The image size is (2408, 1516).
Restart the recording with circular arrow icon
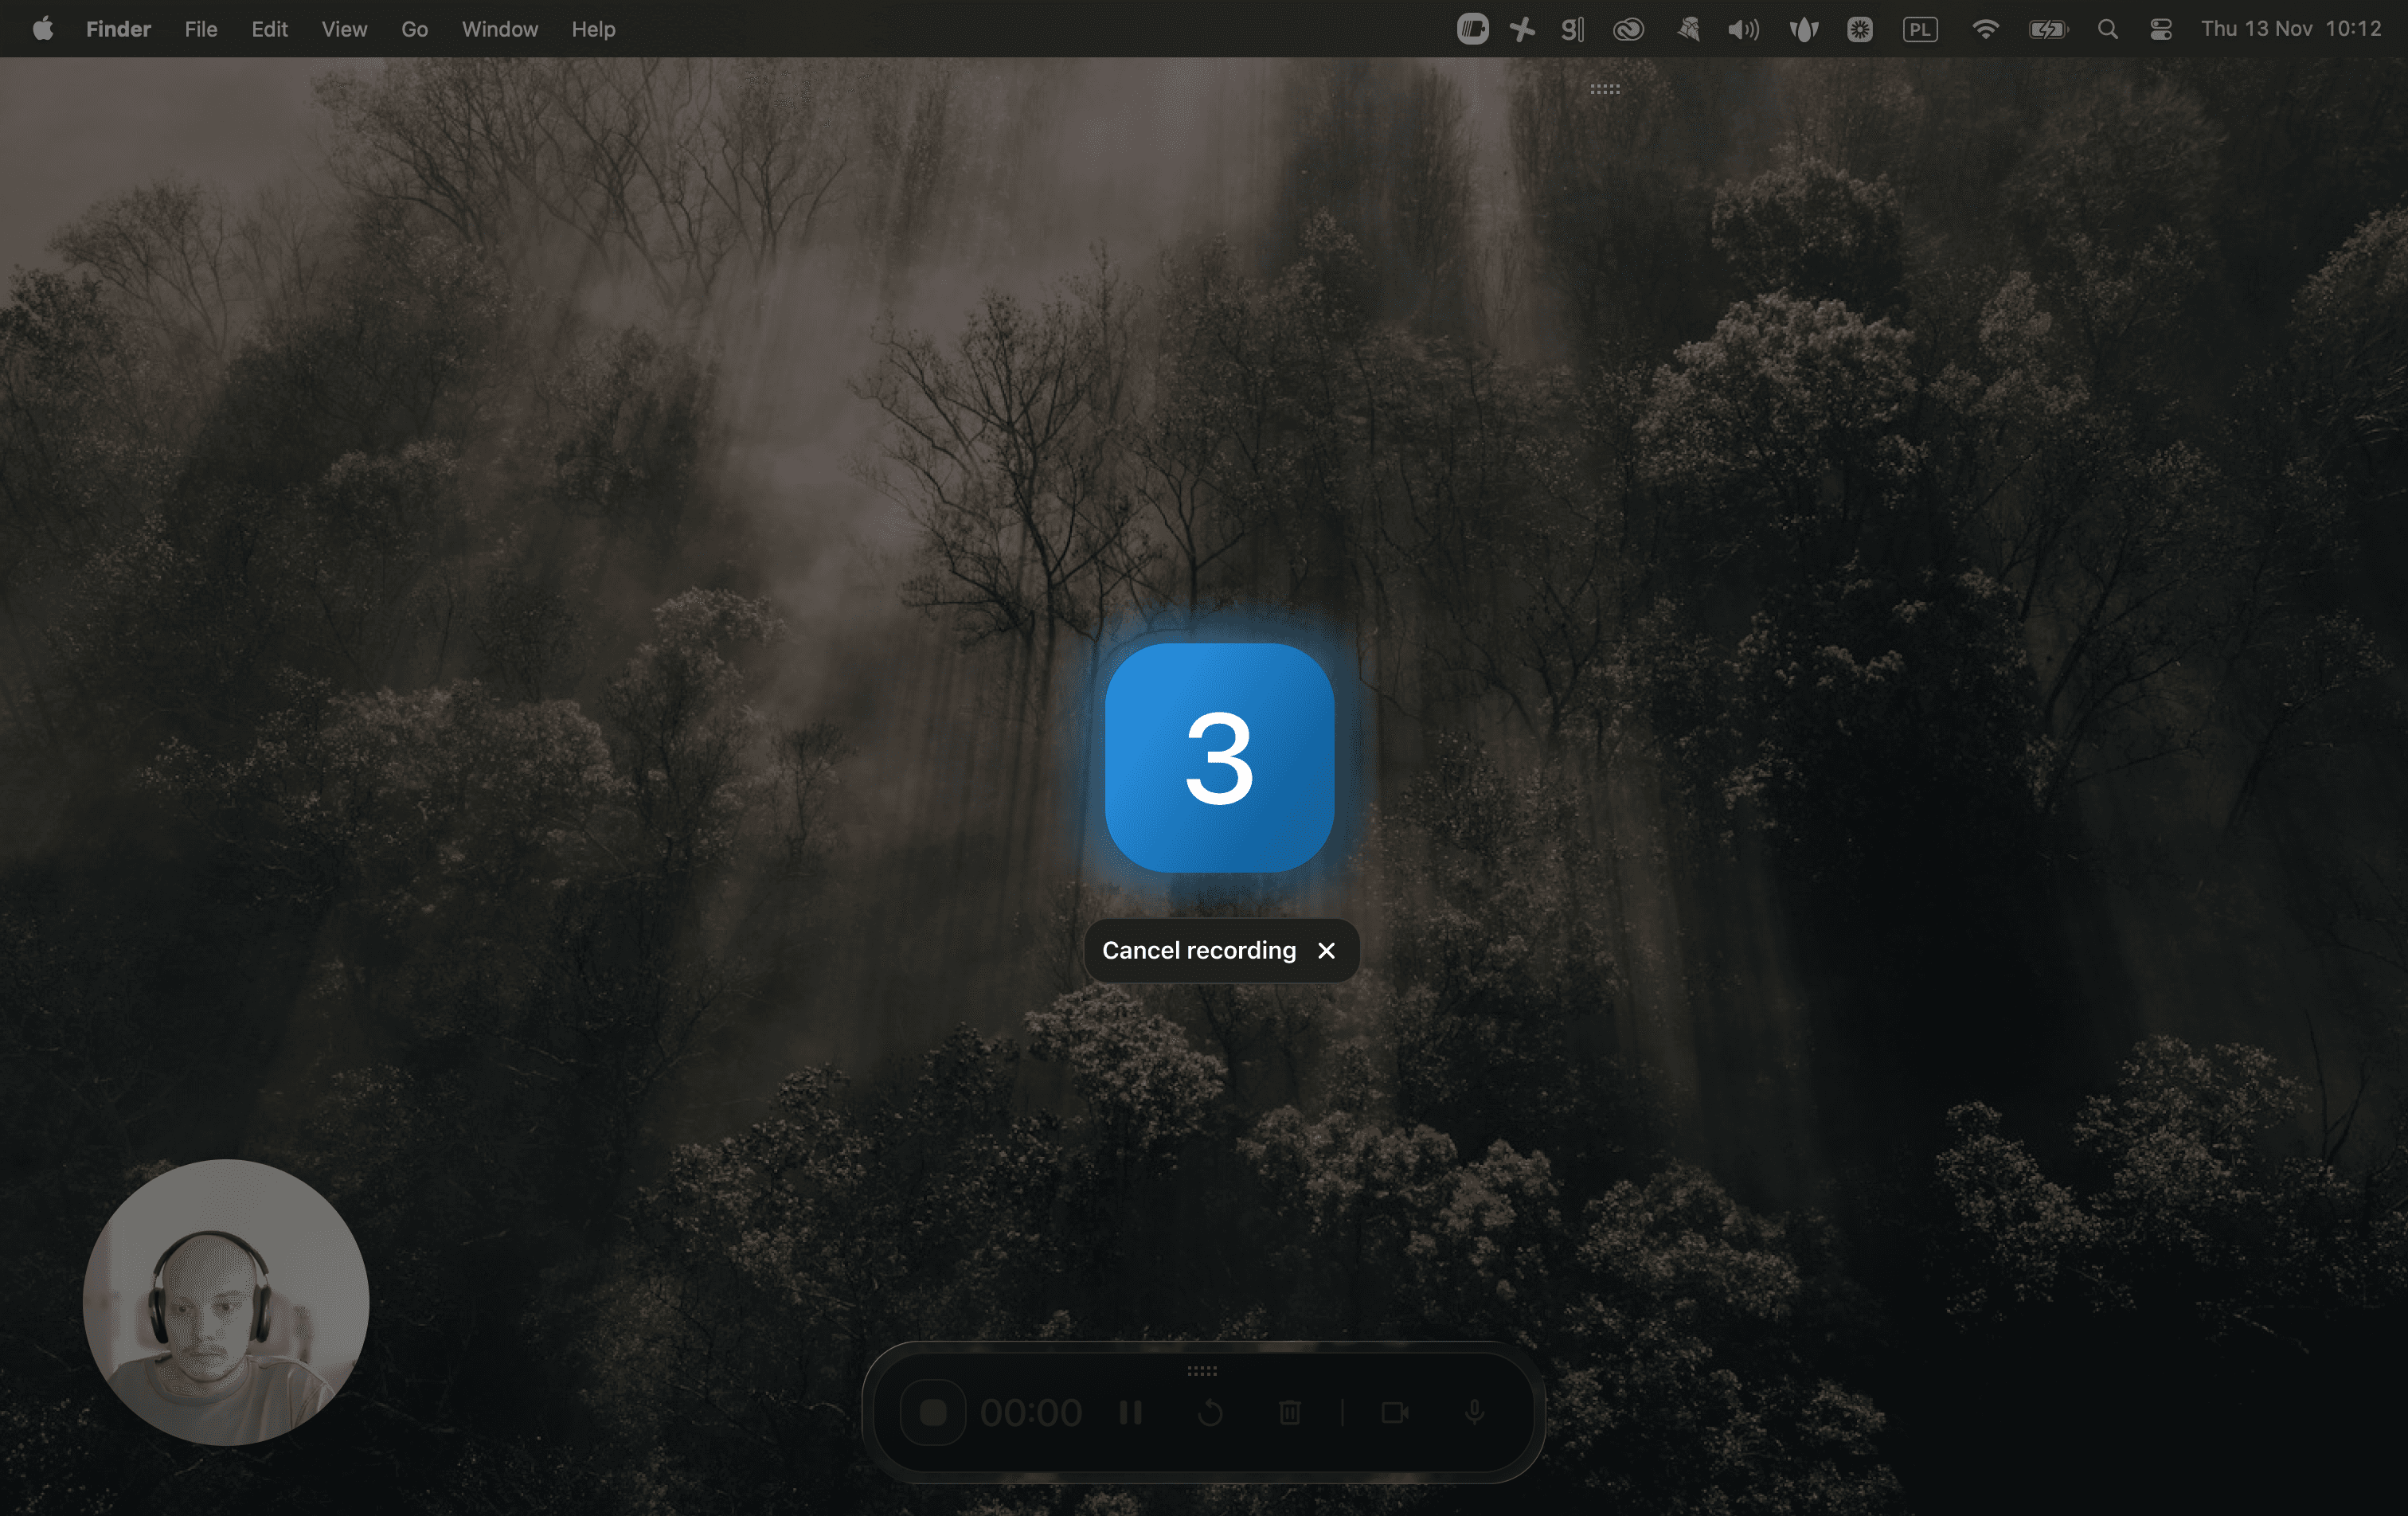point(1210,1412)
